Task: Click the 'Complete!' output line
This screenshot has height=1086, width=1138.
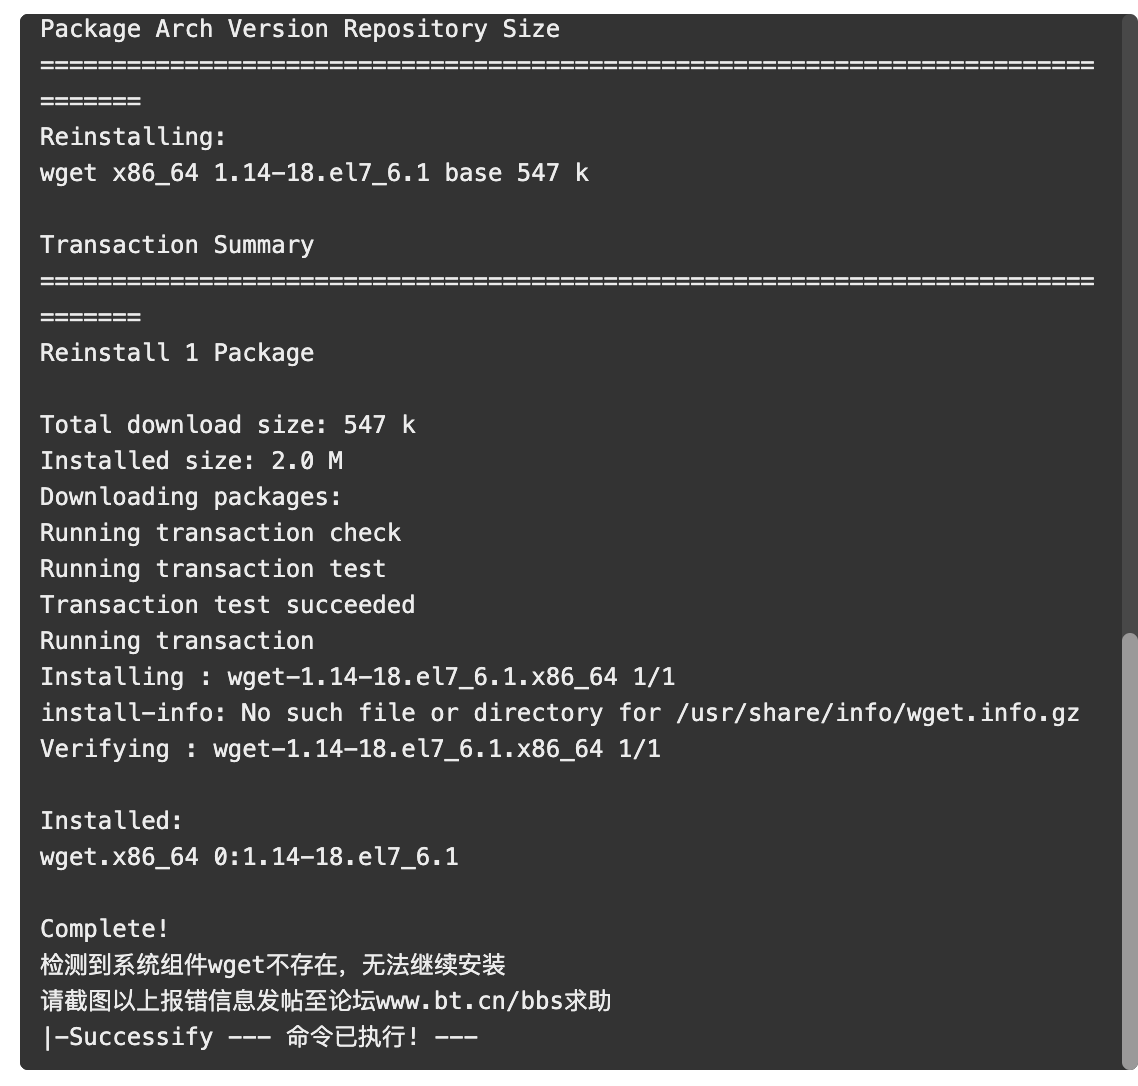Action: click(104, 928)
